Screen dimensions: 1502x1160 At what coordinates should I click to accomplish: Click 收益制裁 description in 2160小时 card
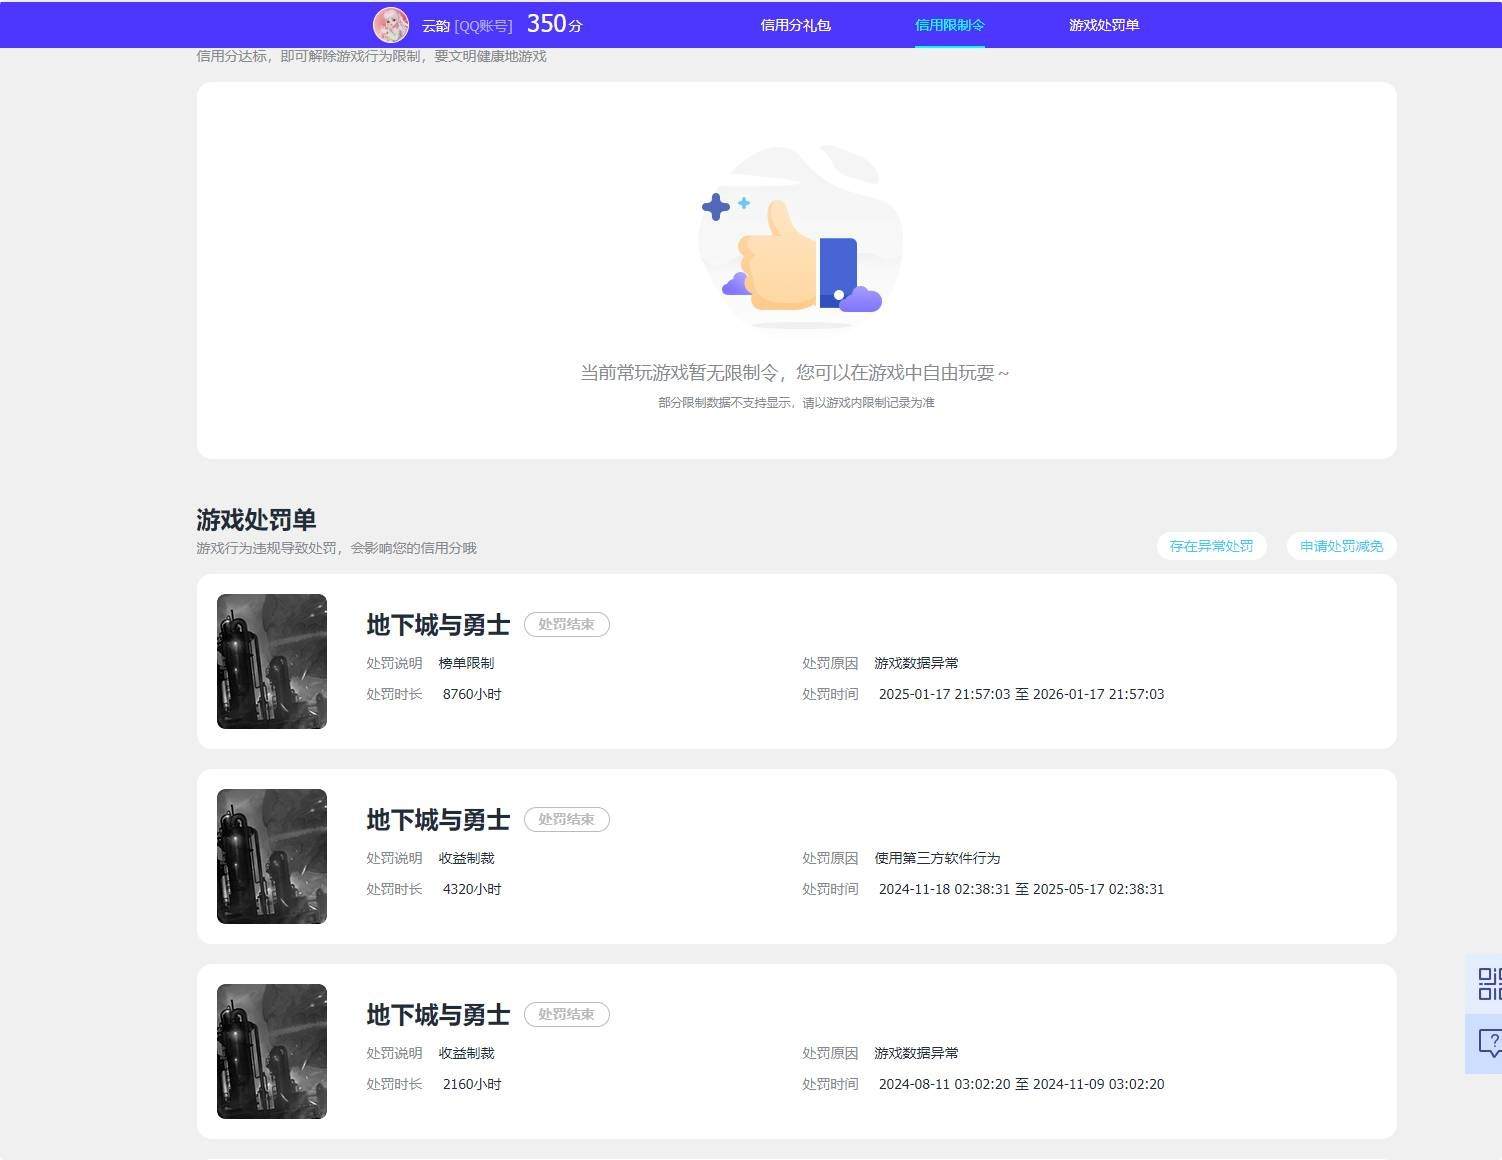point(466,1053)
